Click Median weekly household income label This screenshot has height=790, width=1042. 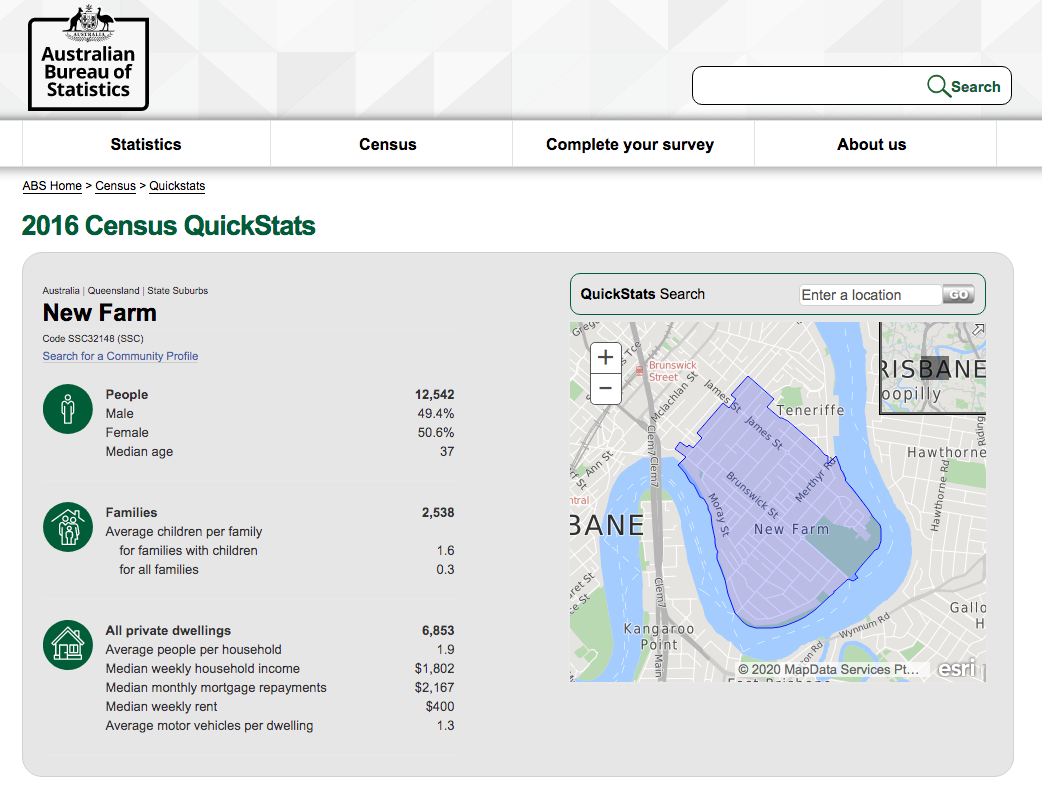(x=203, y=668)
